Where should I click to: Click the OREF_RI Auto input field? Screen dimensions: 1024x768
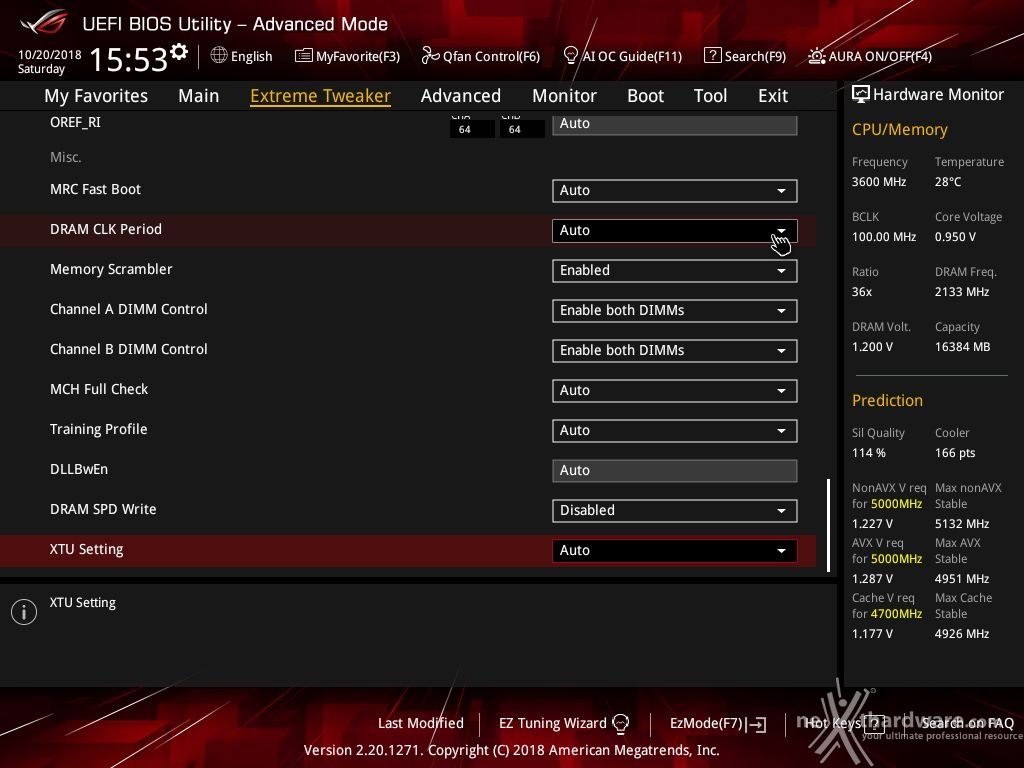(x=675, y=125)
